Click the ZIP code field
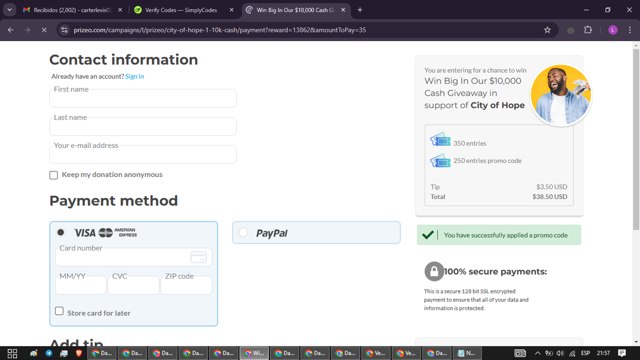Image resolution: width=640 pixels, height=360 pixels. [186, 285]
